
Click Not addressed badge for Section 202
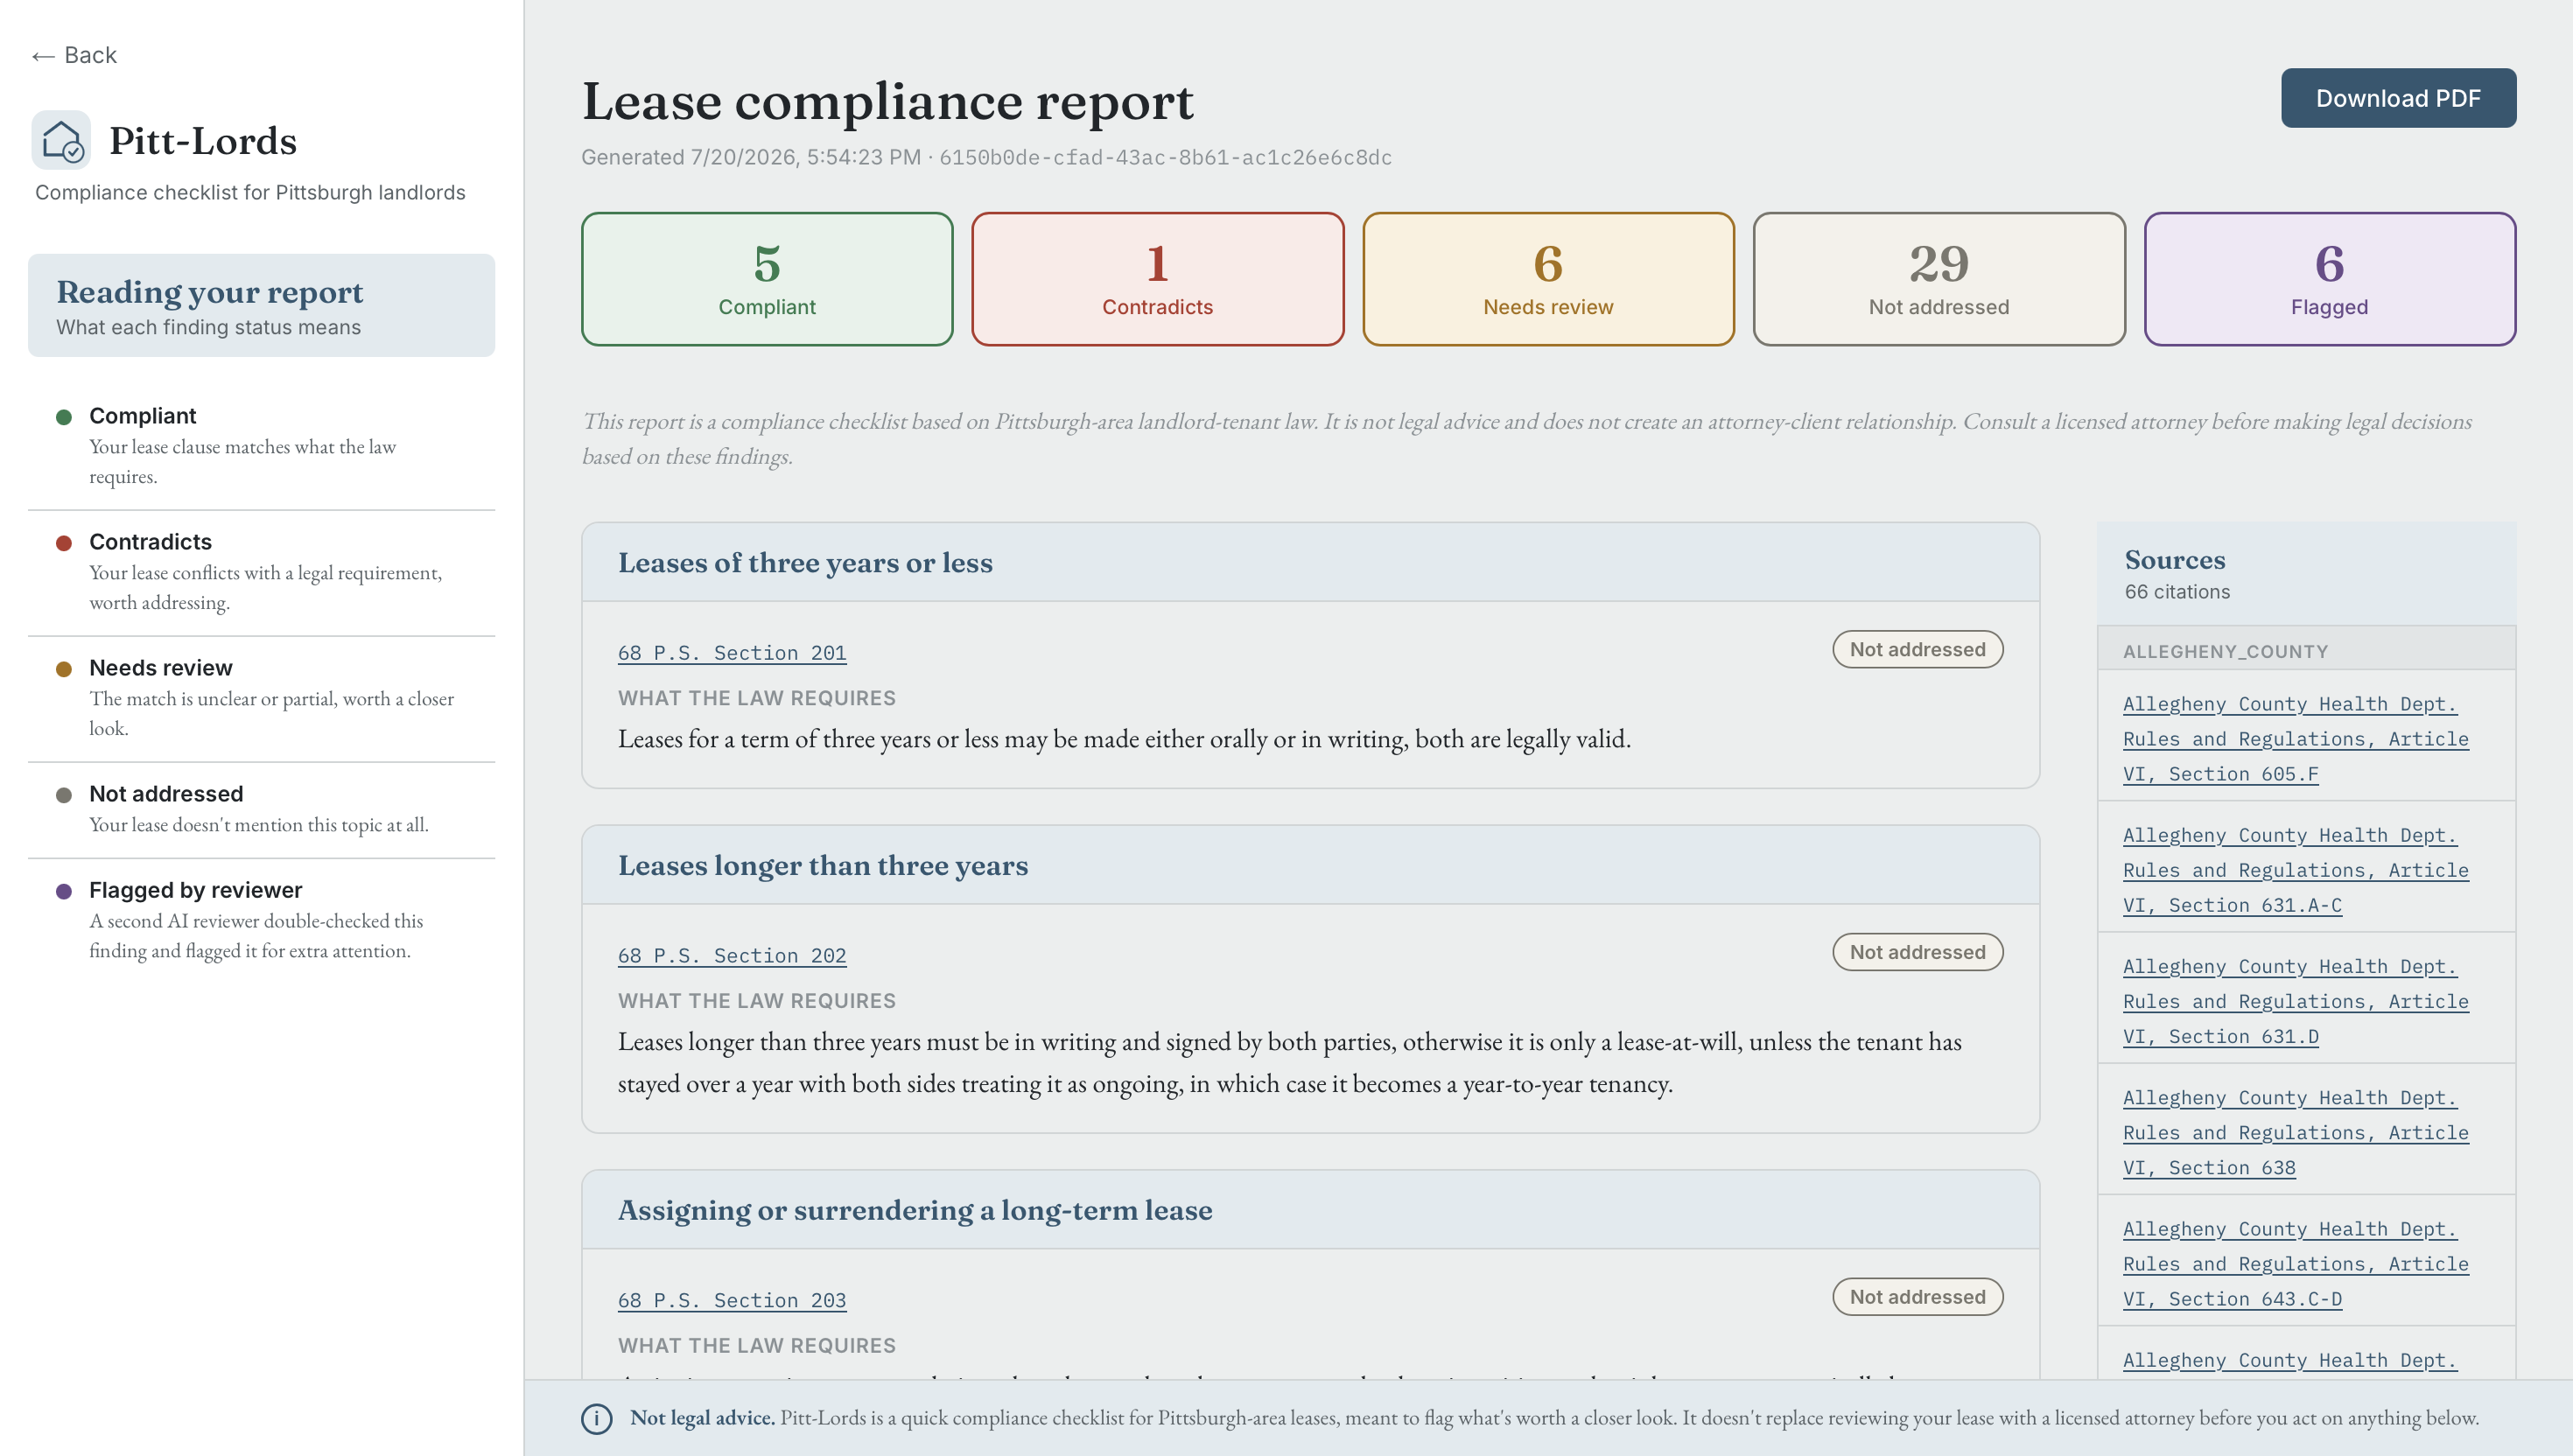tap(1917, 952)
